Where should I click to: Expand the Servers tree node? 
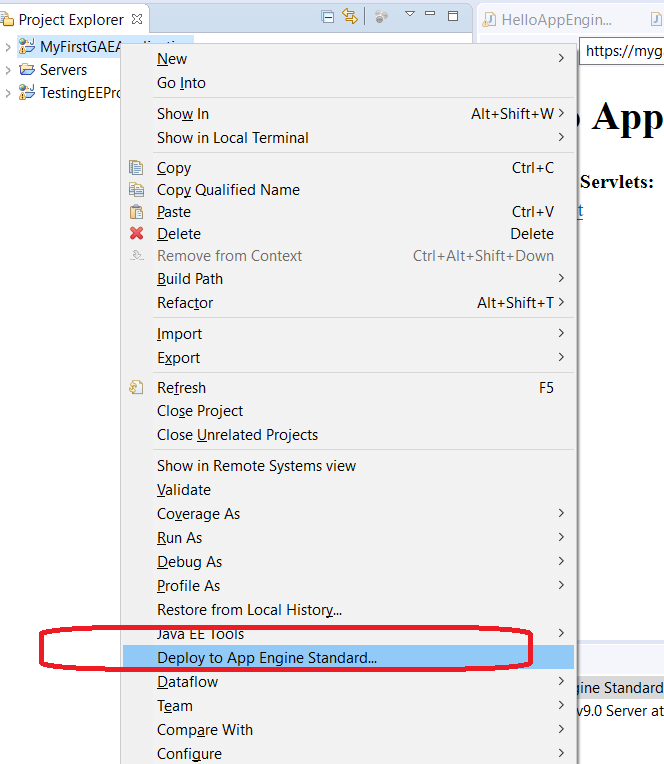coord(9,70)
